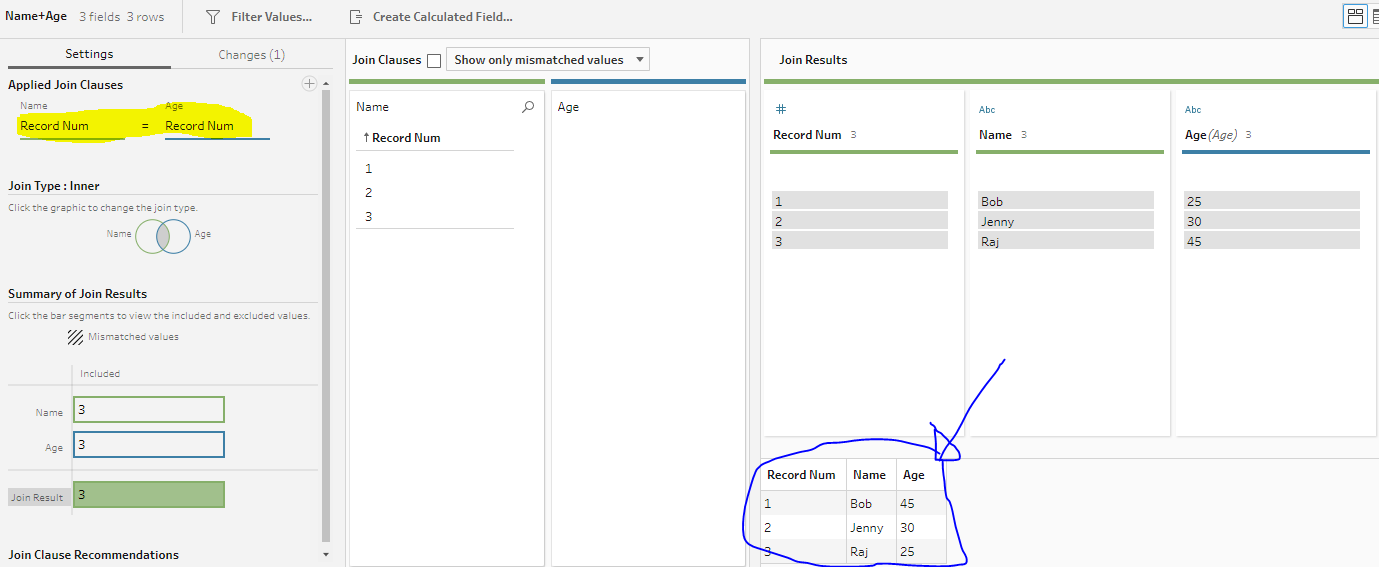The image size is (1379, 567).
Task: Click the Abc data type icon above Name
Action: (987, 110)
